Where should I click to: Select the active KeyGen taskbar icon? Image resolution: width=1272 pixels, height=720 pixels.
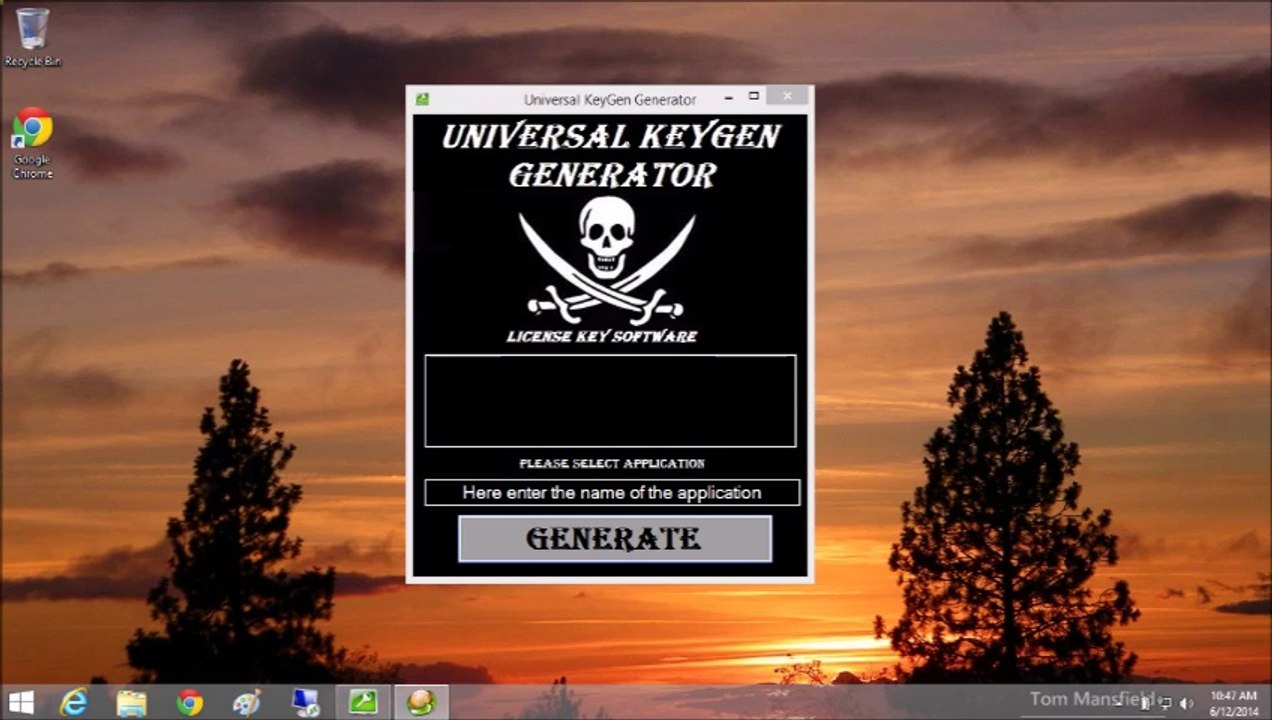click(x=421, y=702)
